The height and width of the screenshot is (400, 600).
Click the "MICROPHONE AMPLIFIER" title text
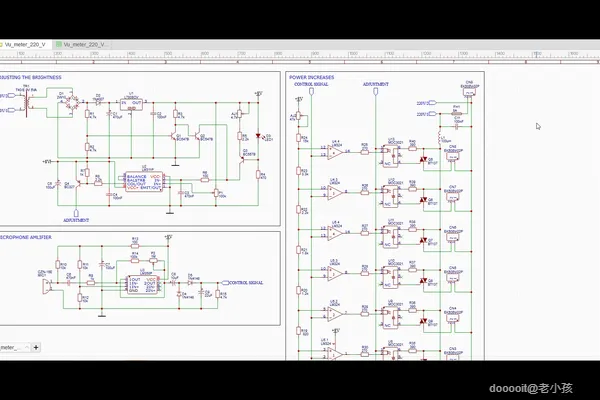click(x=26, y=237)
